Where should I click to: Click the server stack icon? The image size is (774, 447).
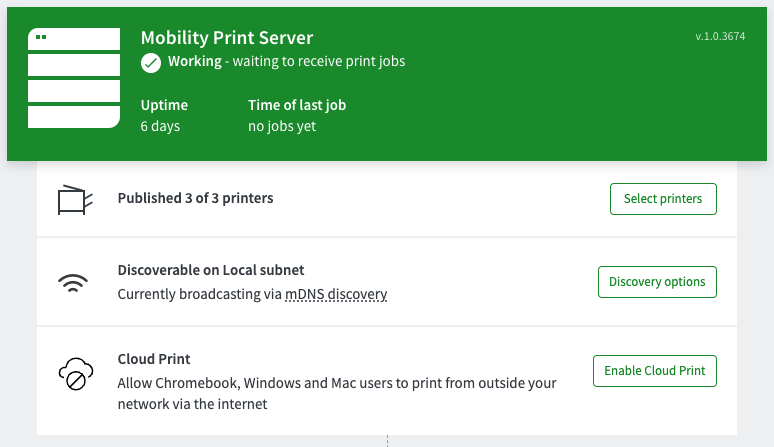[x=74, y=78]
